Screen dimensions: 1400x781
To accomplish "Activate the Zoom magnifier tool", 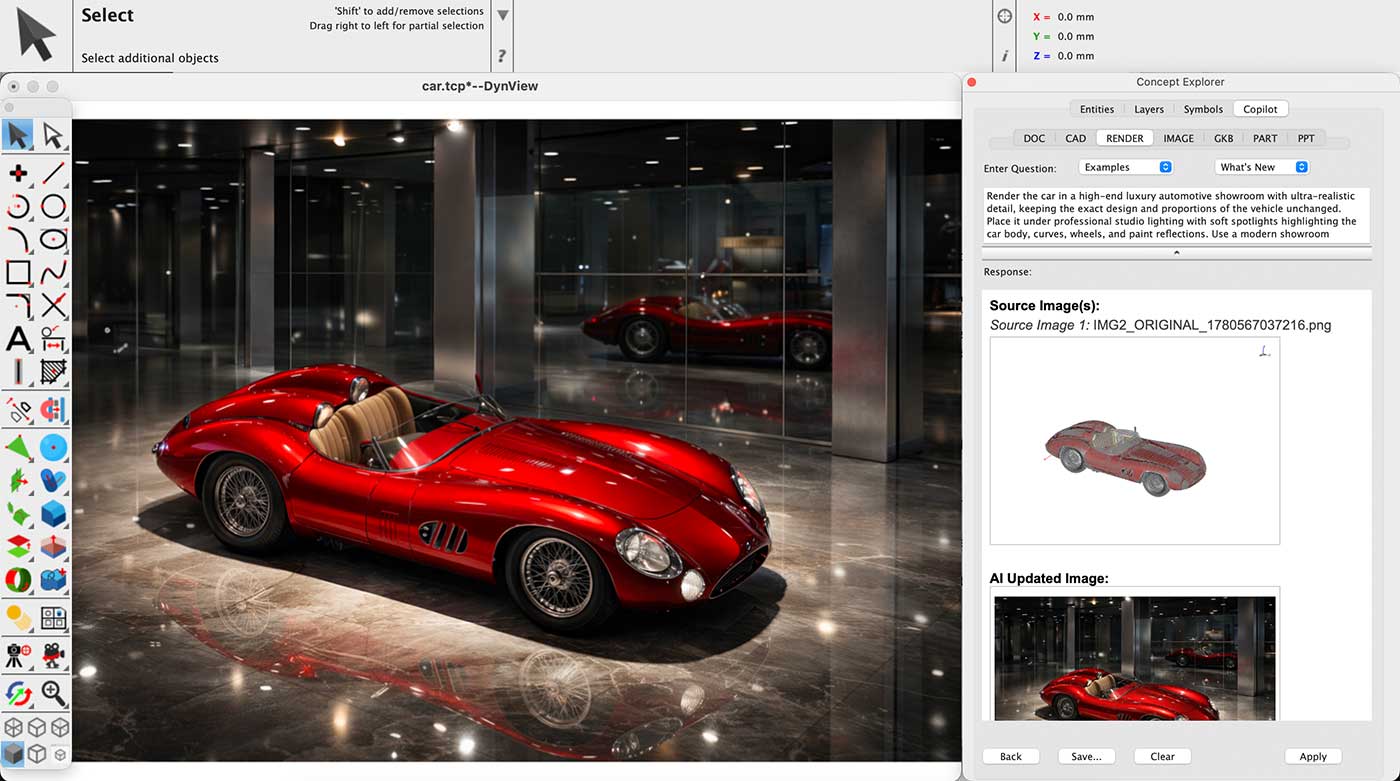I will pyautogui.click(x=53, y=692).
